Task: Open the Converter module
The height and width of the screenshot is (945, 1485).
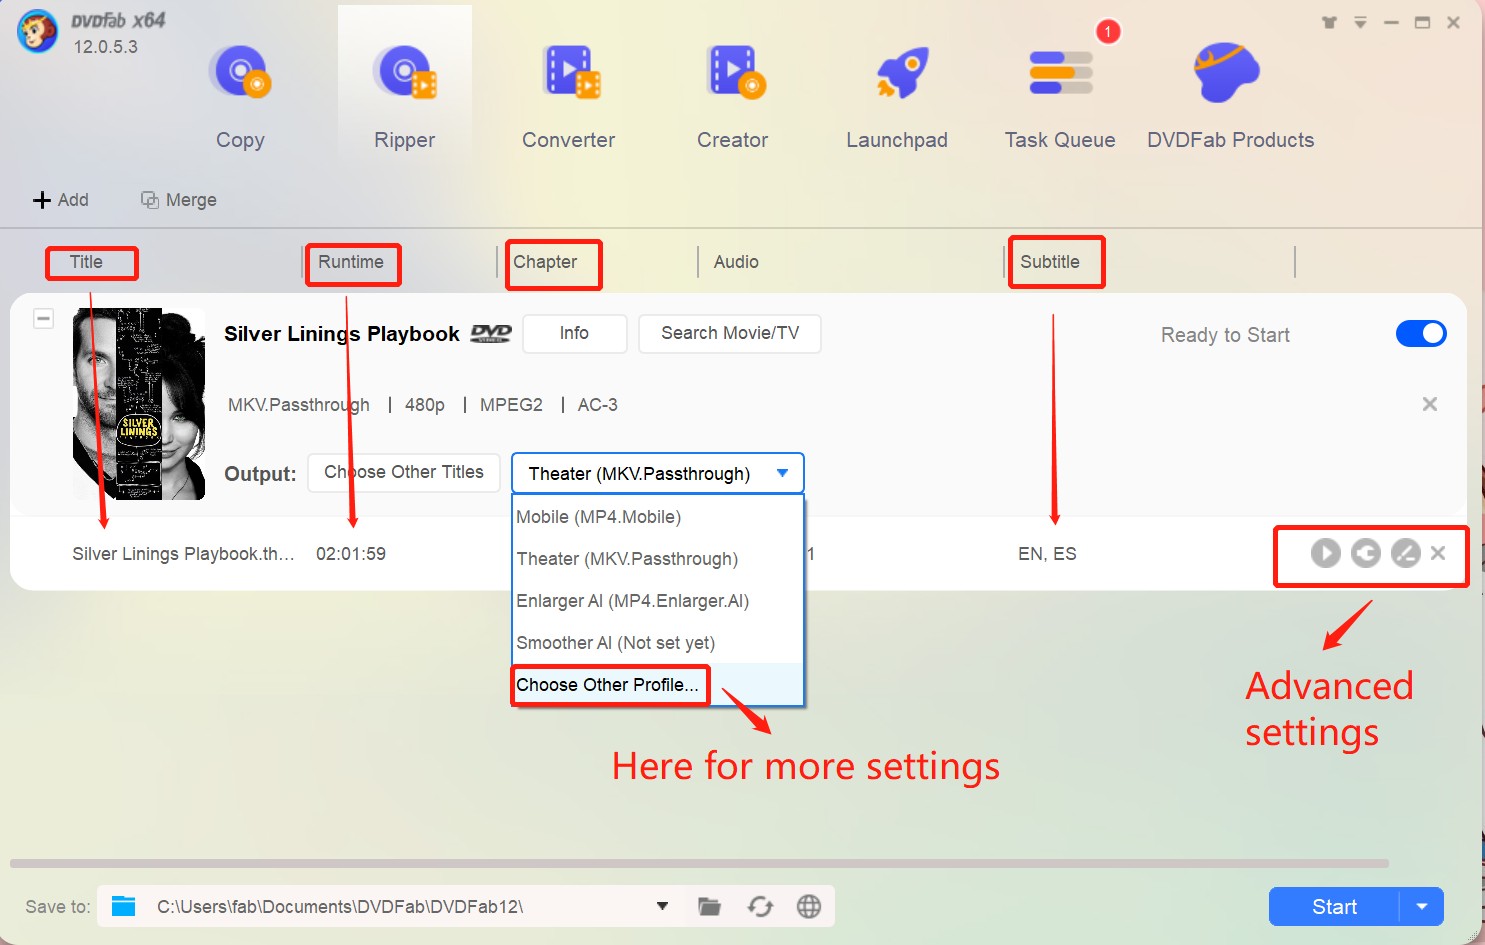Action: (x=568, y=97)
